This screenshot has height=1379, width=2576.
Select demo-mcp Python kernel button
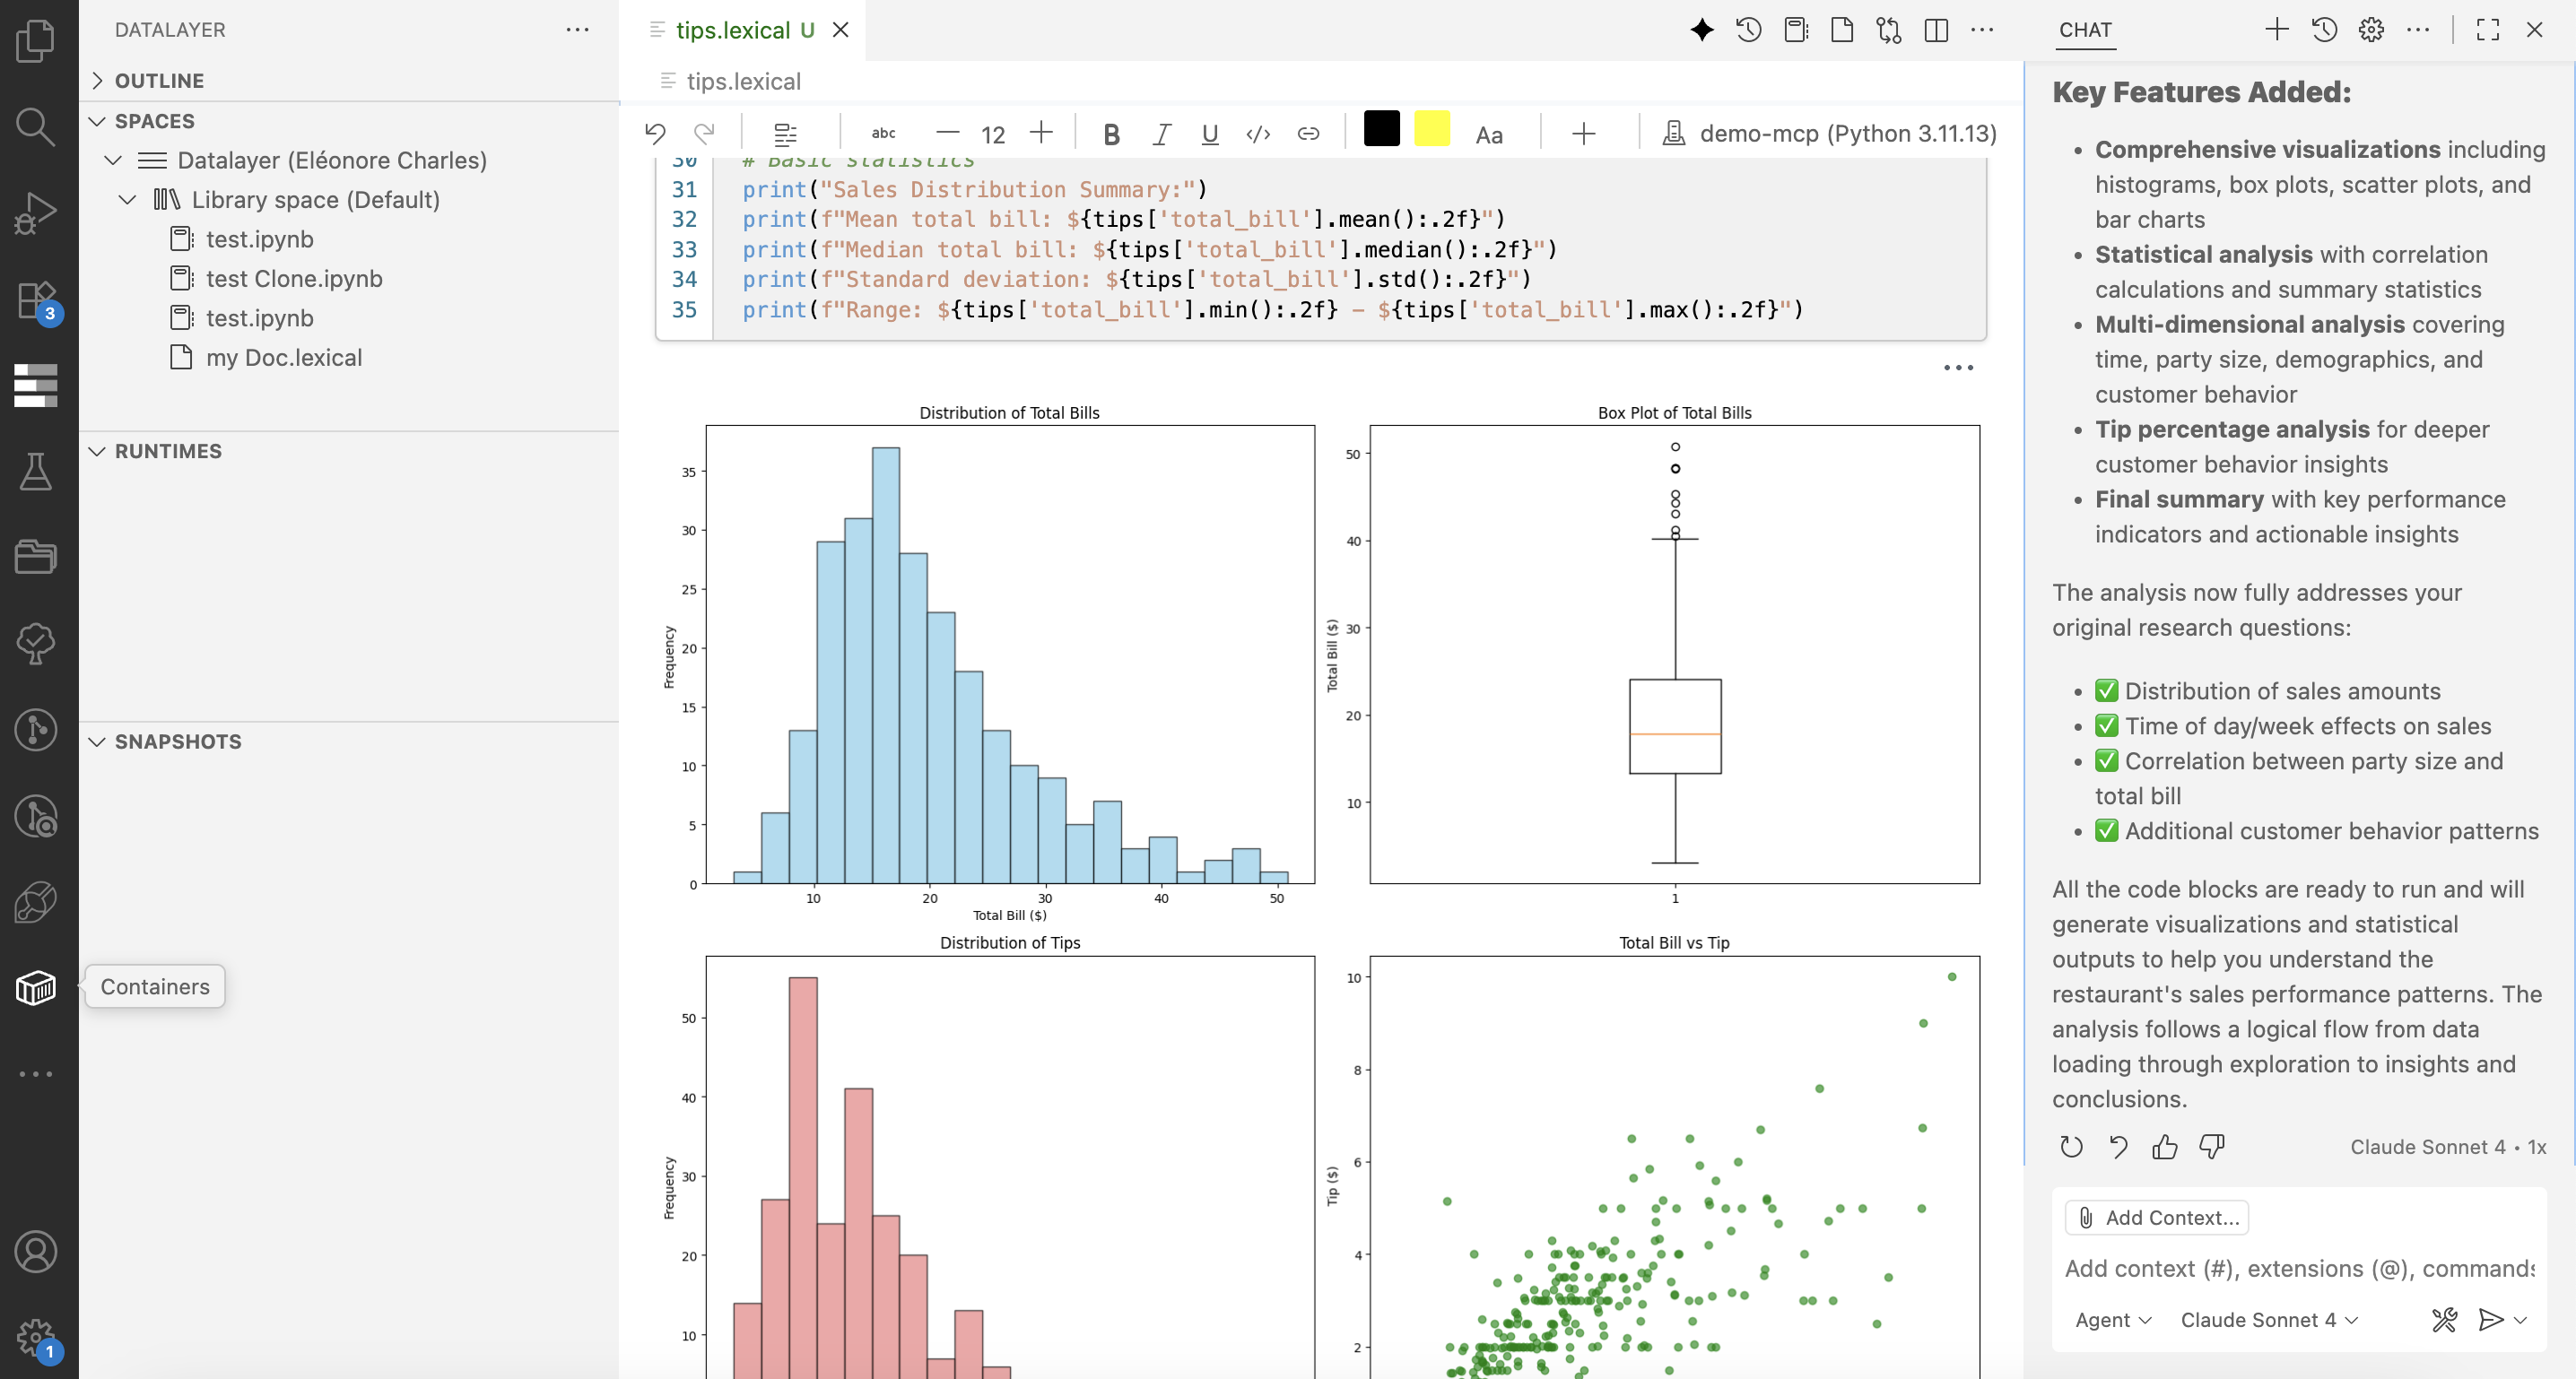(1830, 133)
